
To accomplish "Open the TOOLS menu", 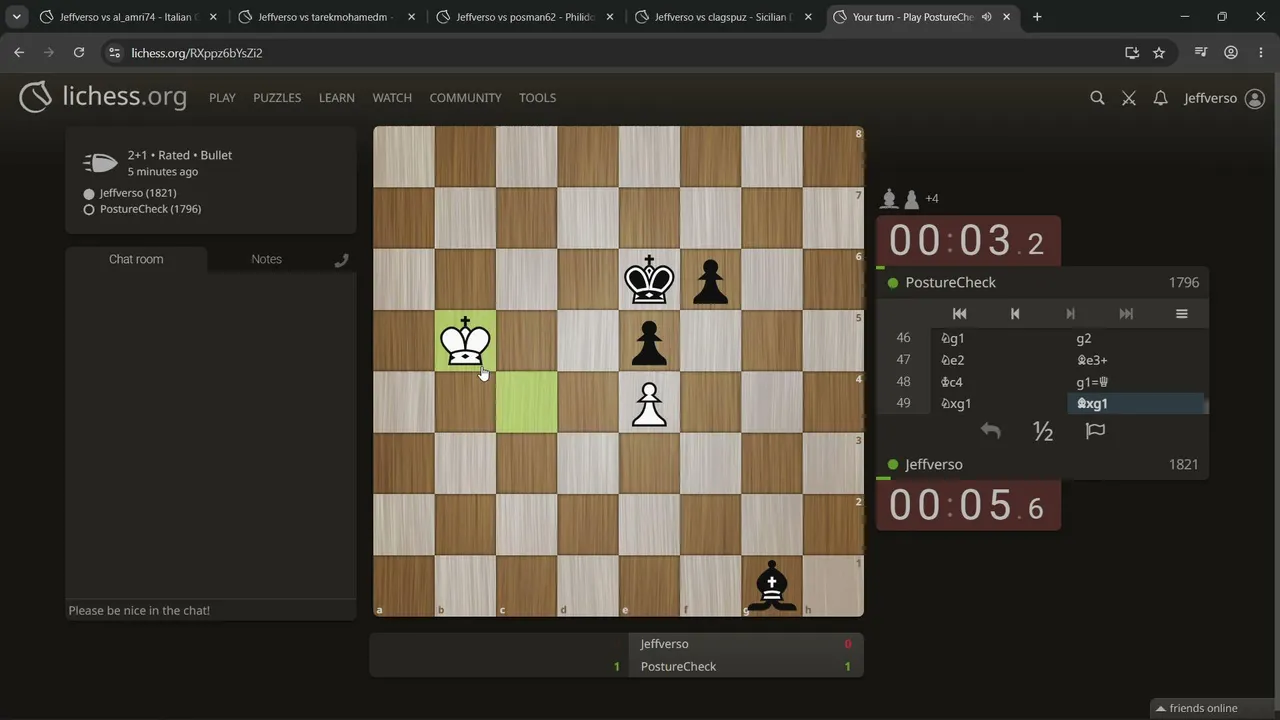I will (x=537, y=98).
